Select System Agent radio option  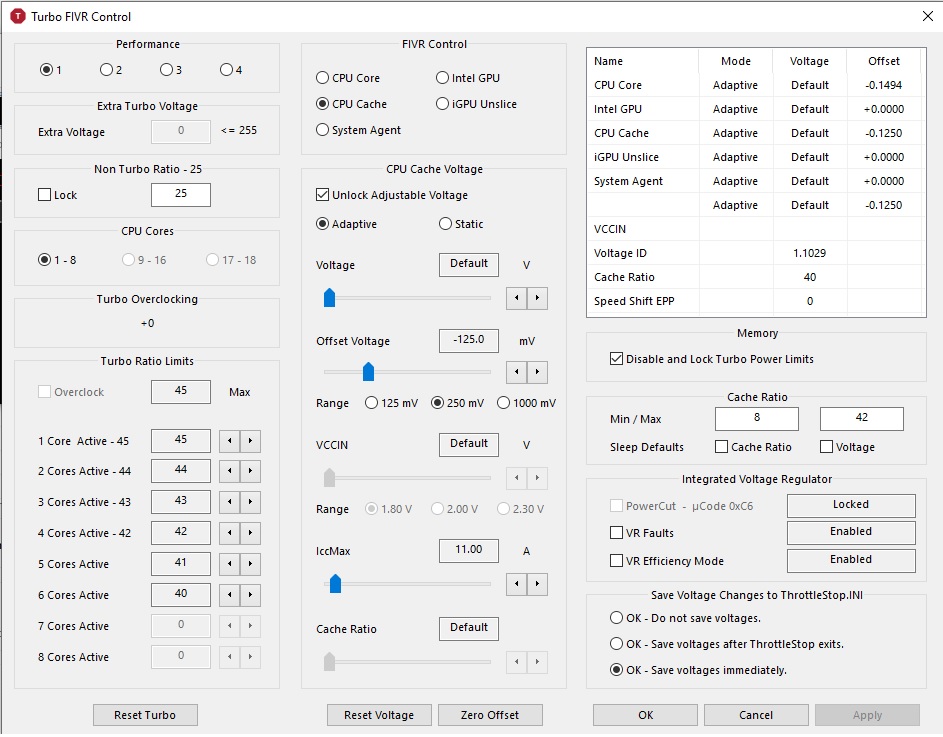point(359,130)
